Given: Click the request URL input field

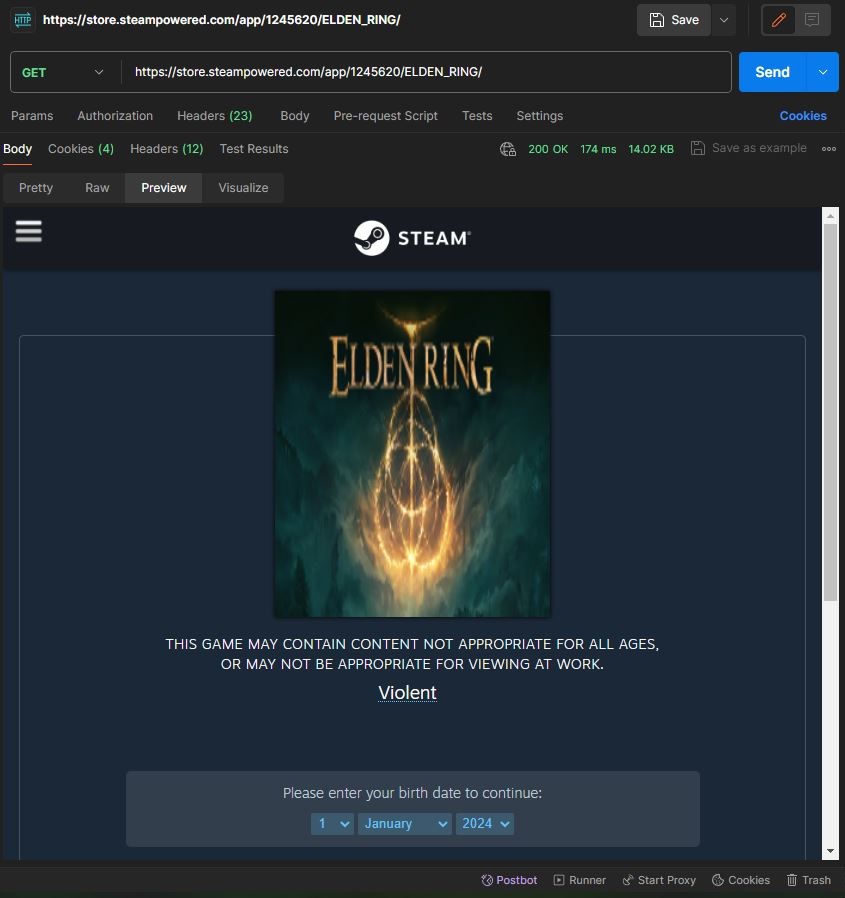Looking at the screenshot, I should tap(426, 72).
